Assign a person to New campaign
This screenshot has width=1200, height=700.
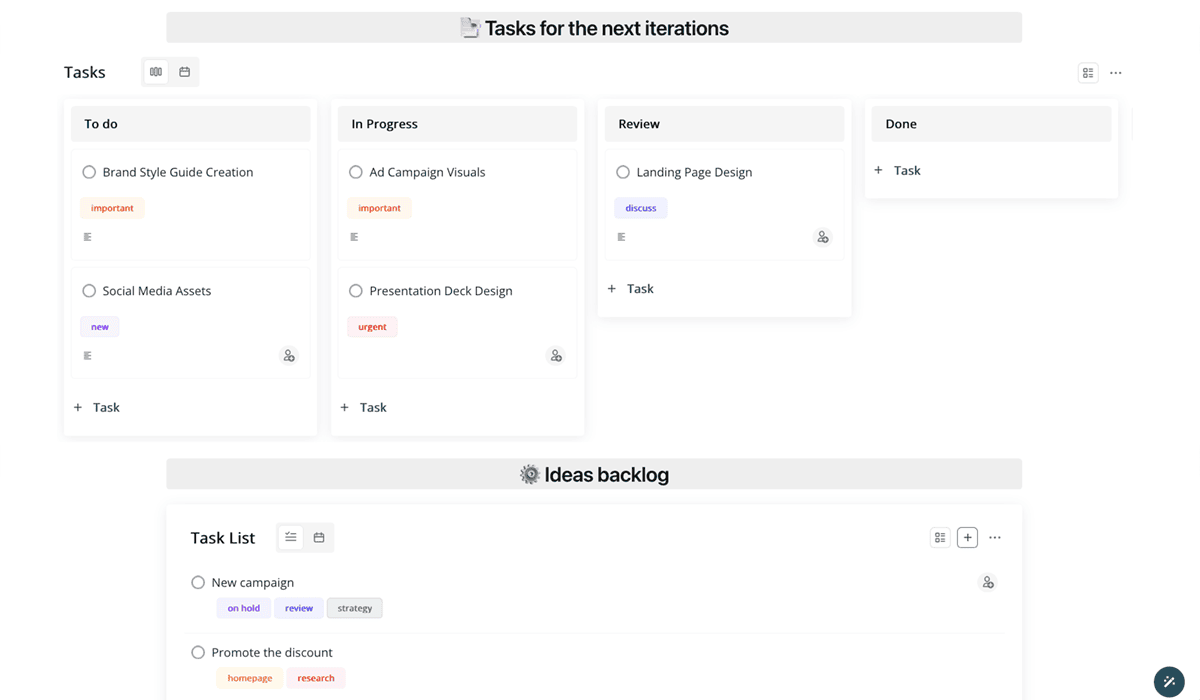point(988,582)
